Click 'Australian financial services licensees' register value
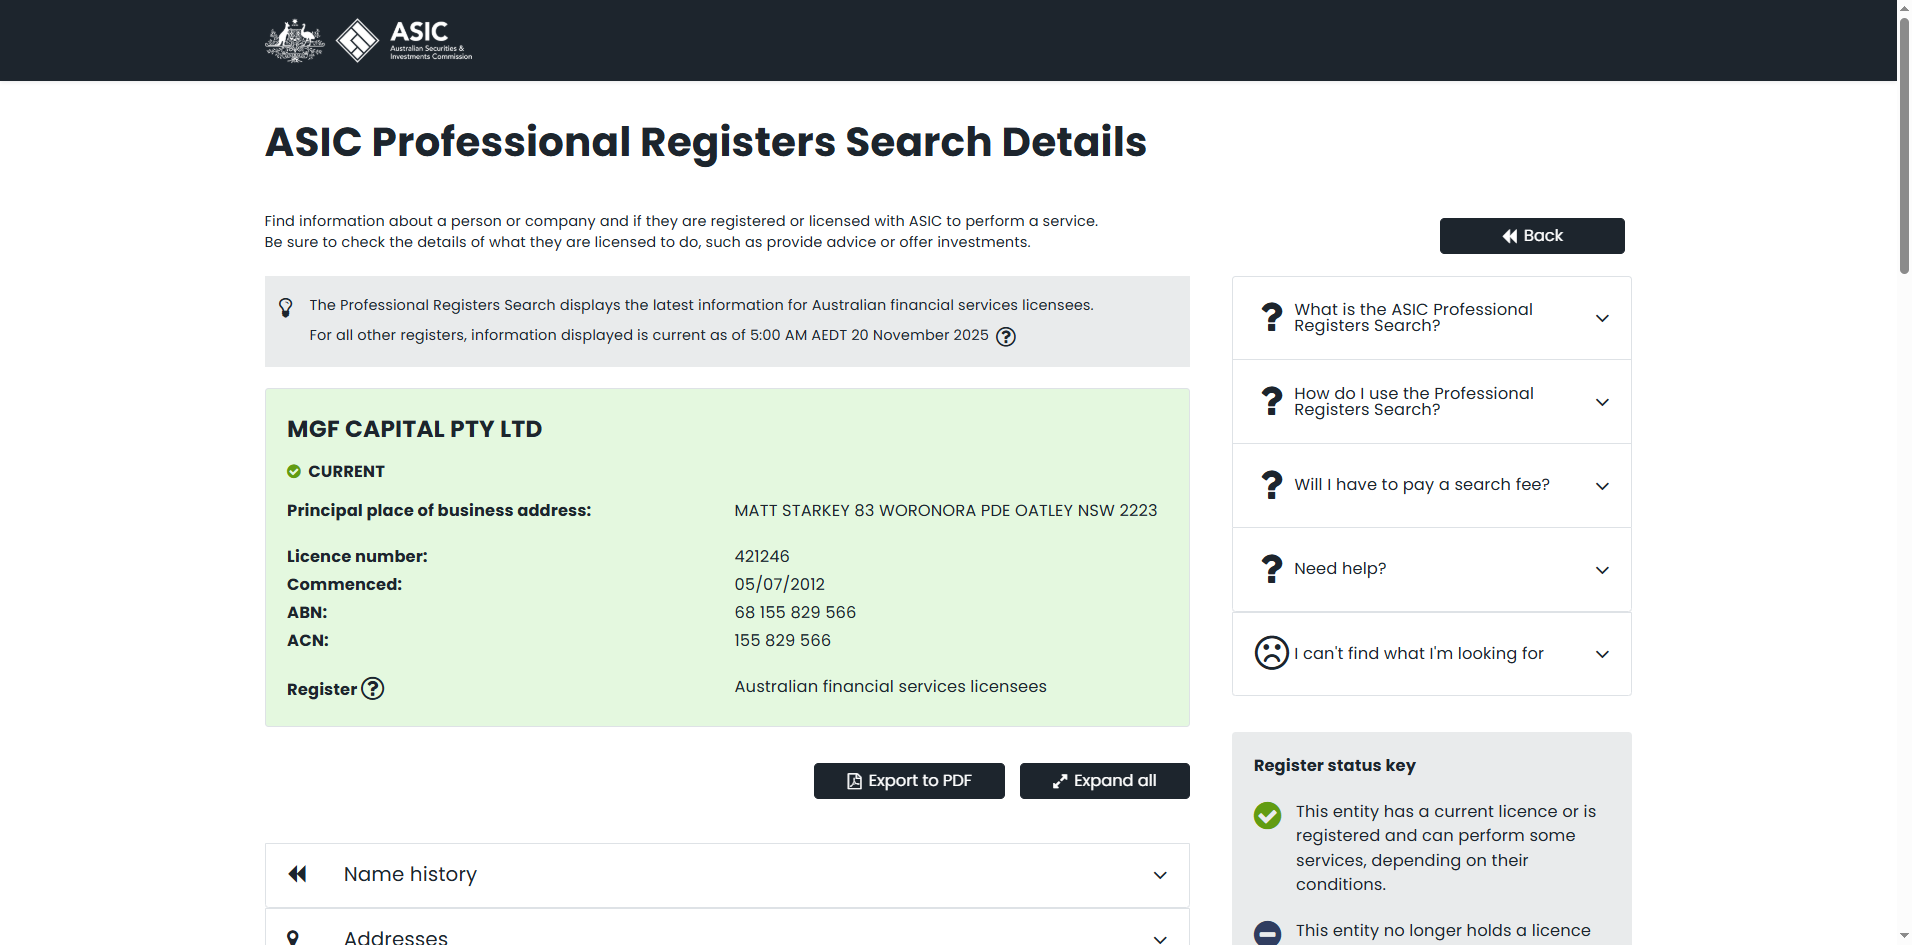The height and width of the screenshot is (945, 1912). 890,686
